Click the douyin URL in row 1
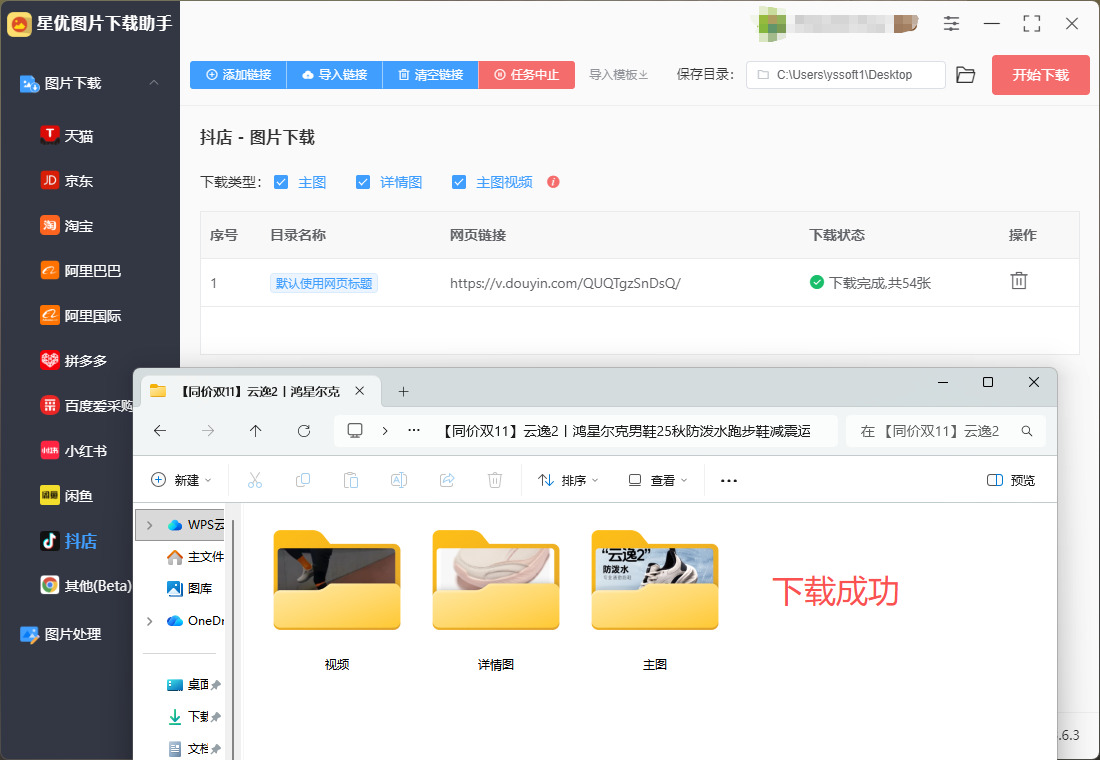The height and width of the screenshot is (760, 1100). pyautogui.click(x=565, y=283)
